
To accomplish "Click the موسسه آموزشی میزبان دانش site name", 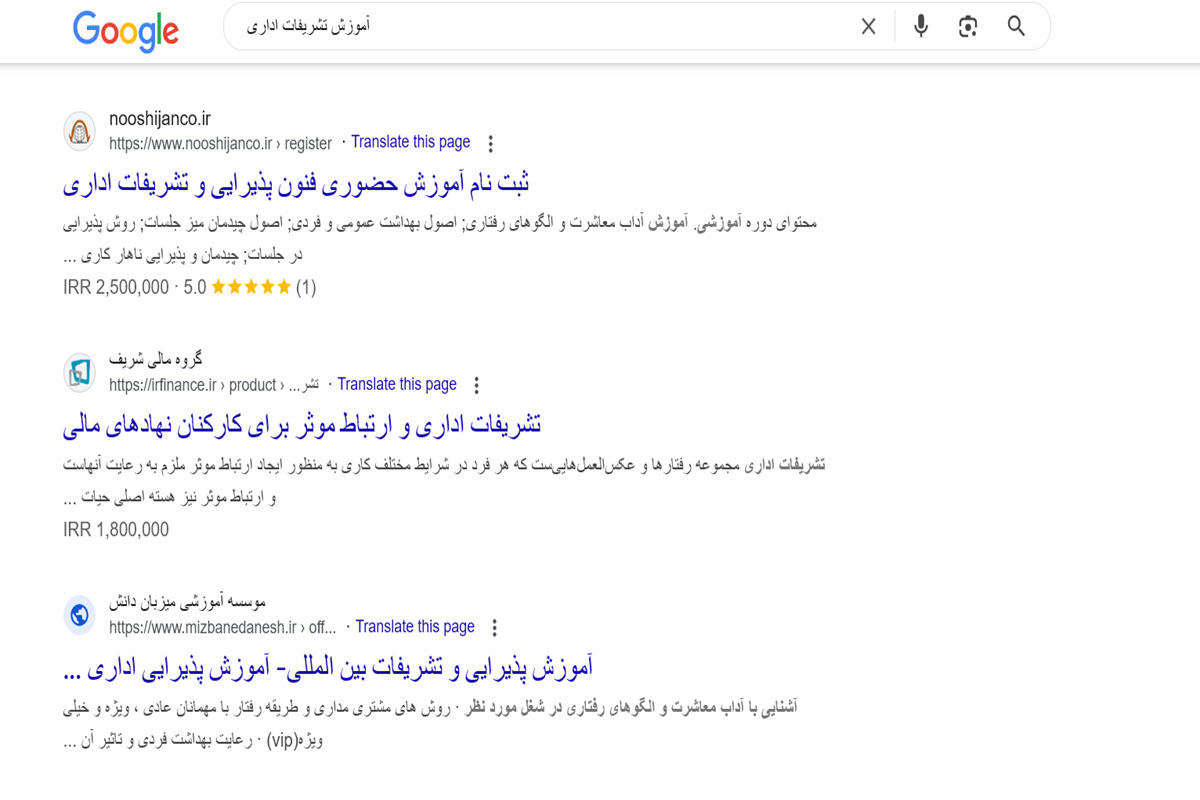I will pyautogui.click(x=188, y=602).
